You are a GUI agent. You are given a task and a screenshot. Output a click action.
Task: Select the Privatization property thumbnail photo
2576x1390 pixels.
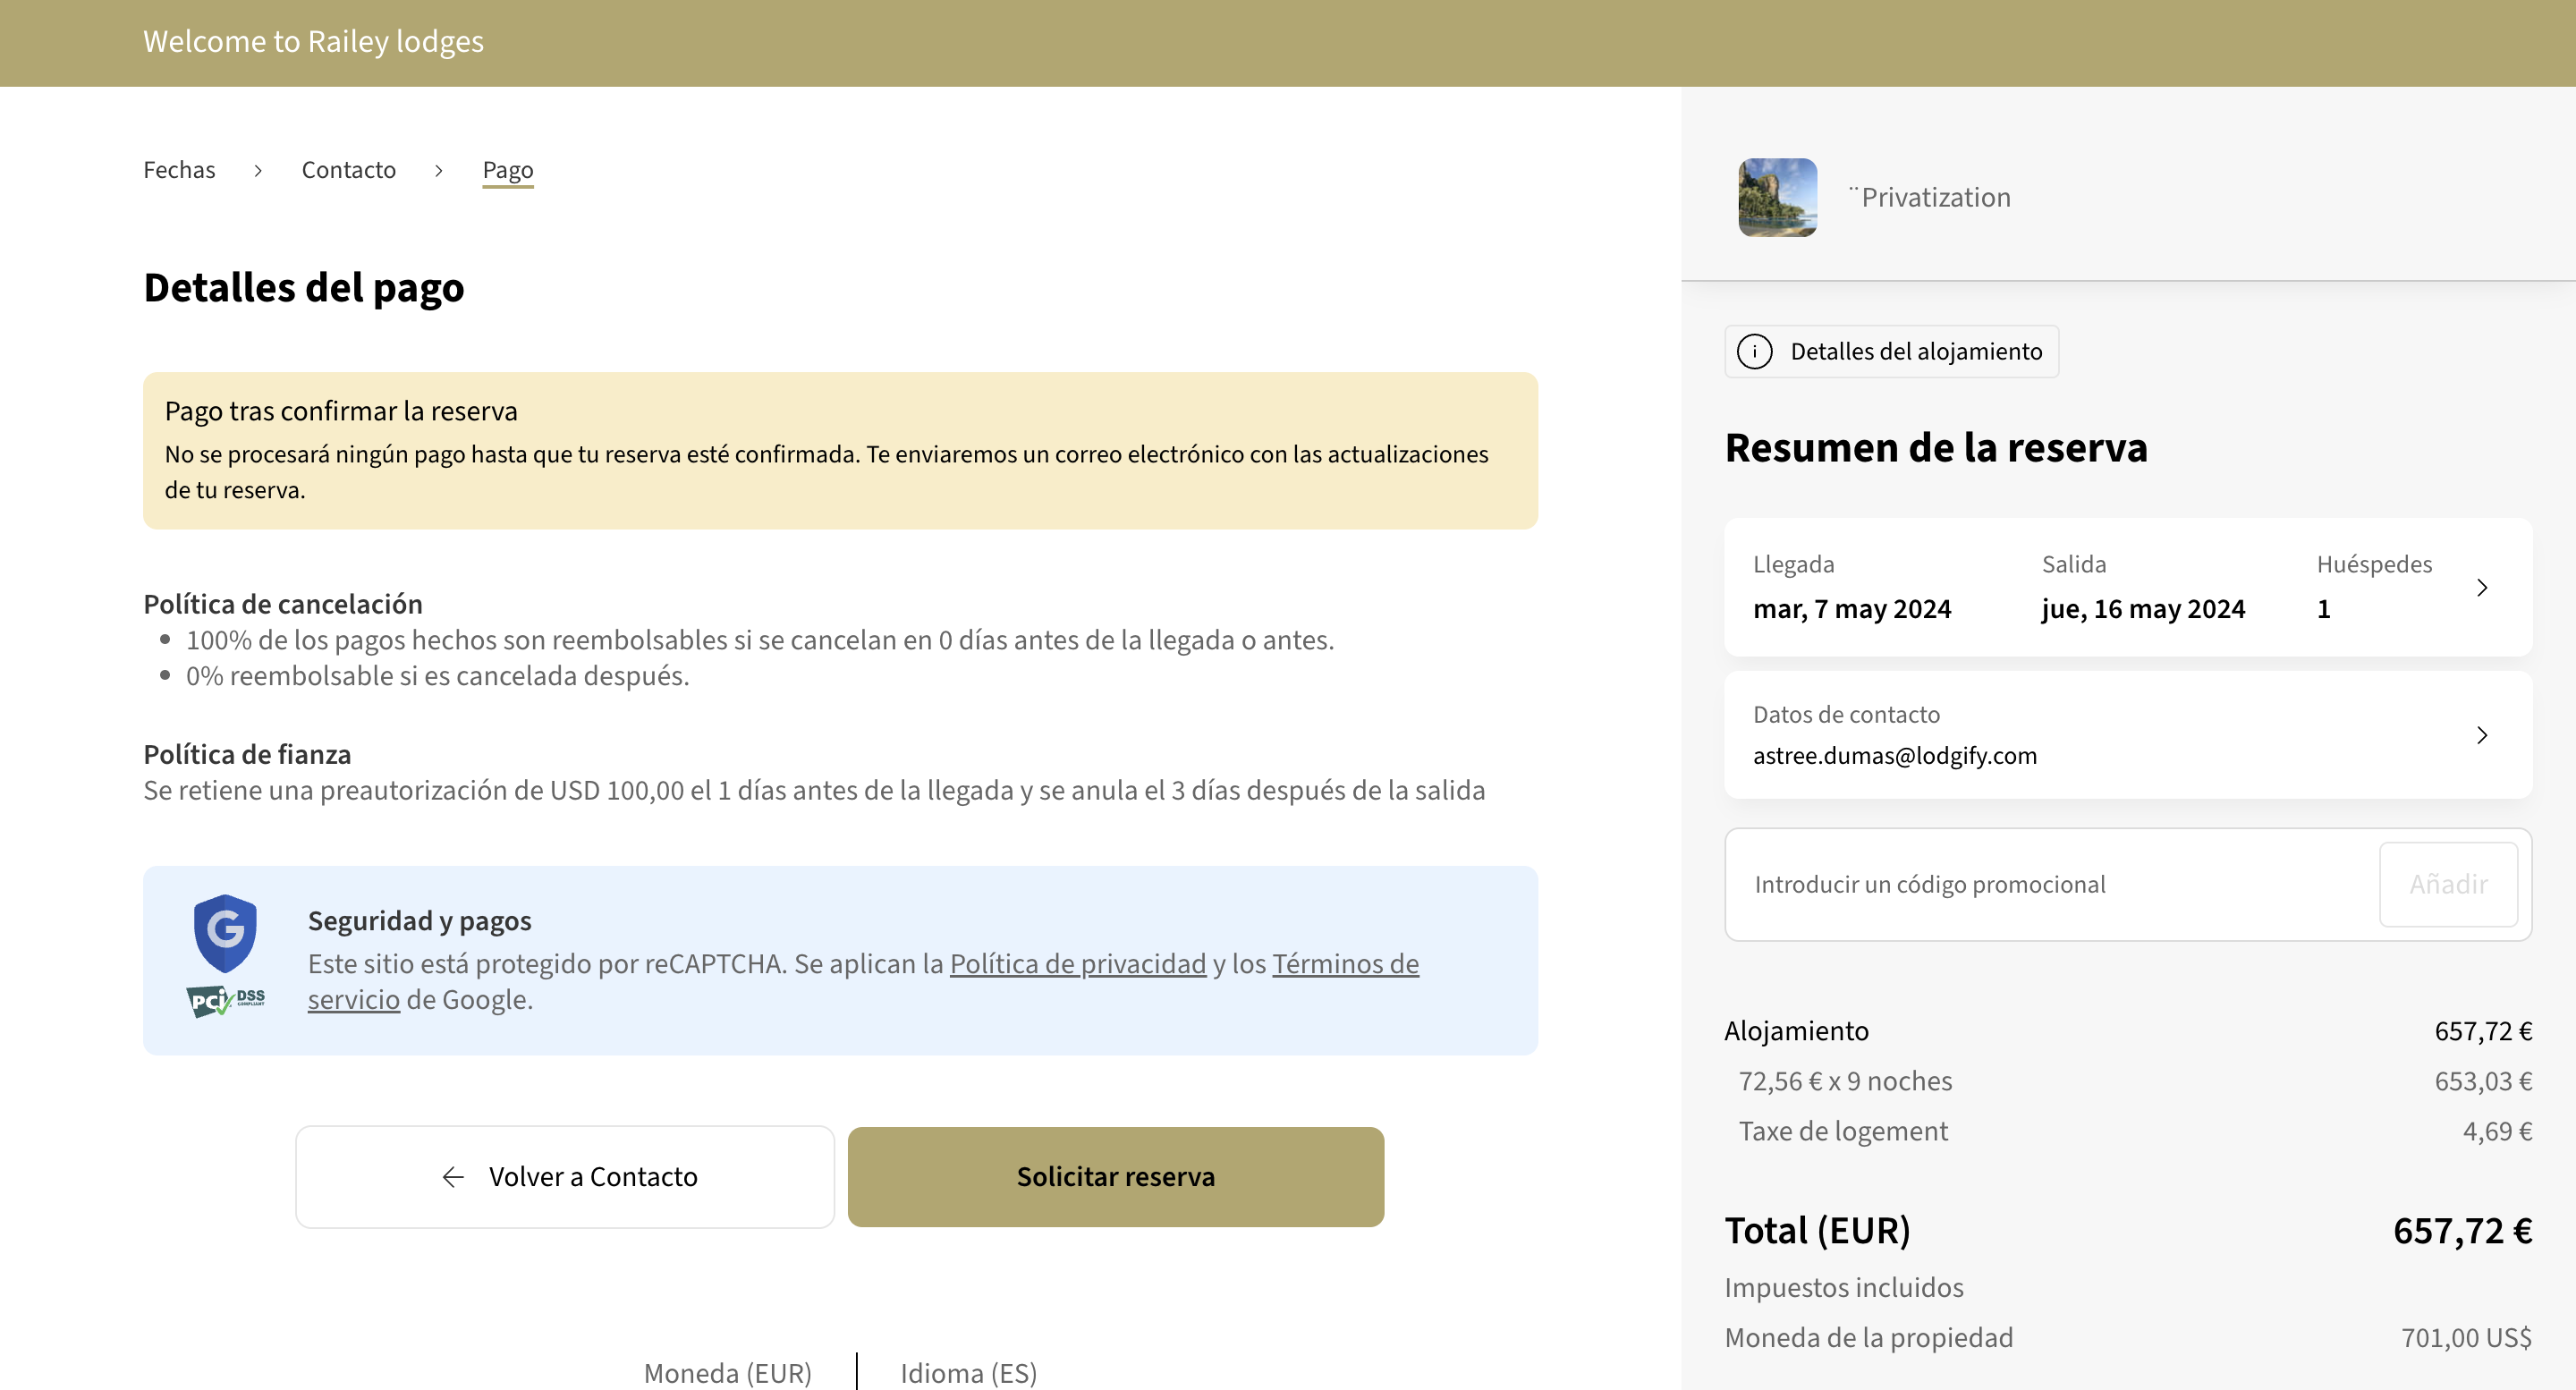pos(1778,197)
